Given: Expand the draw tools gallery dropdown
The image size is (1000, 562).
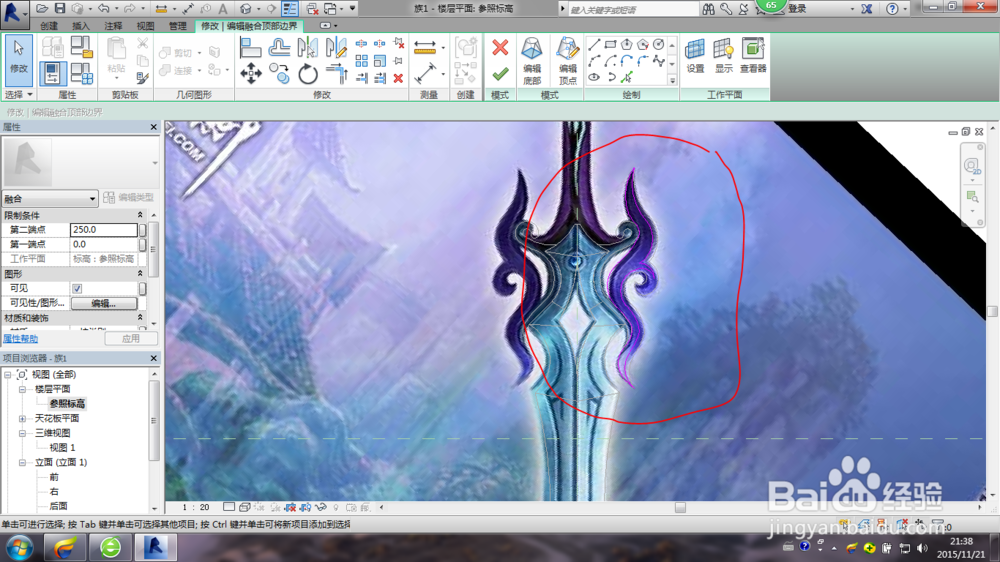Looking at the screenshot, I should (672, 81).
